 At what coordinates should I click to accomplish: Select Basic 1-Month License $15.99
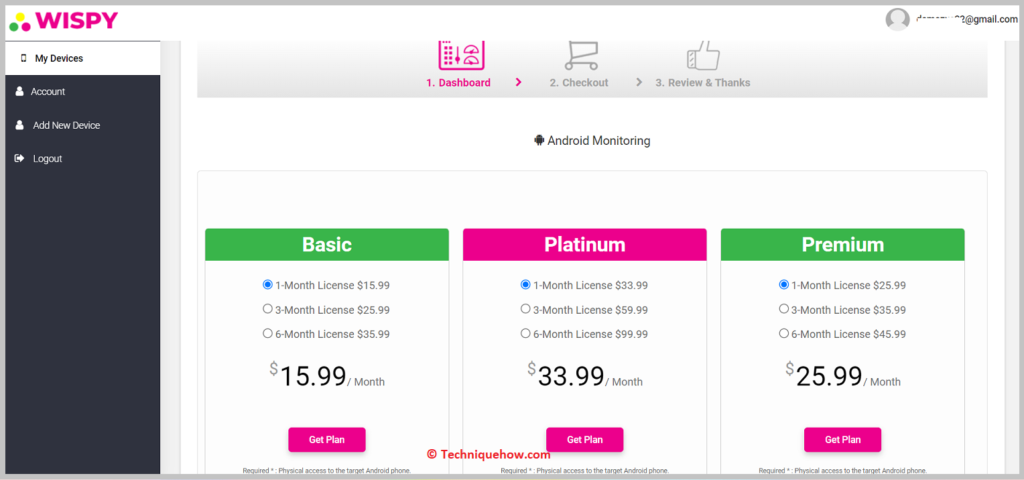coord(267,285)
